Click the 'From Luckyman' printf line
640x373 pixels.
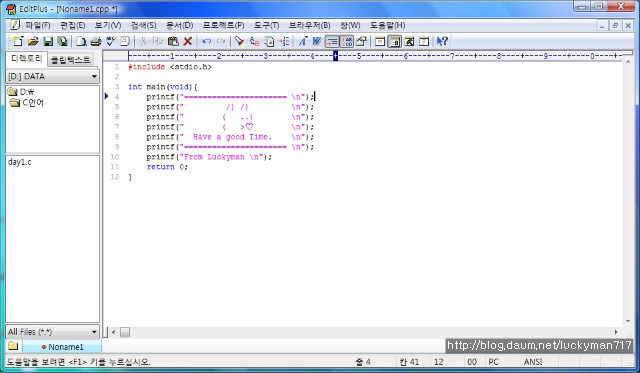209,157
